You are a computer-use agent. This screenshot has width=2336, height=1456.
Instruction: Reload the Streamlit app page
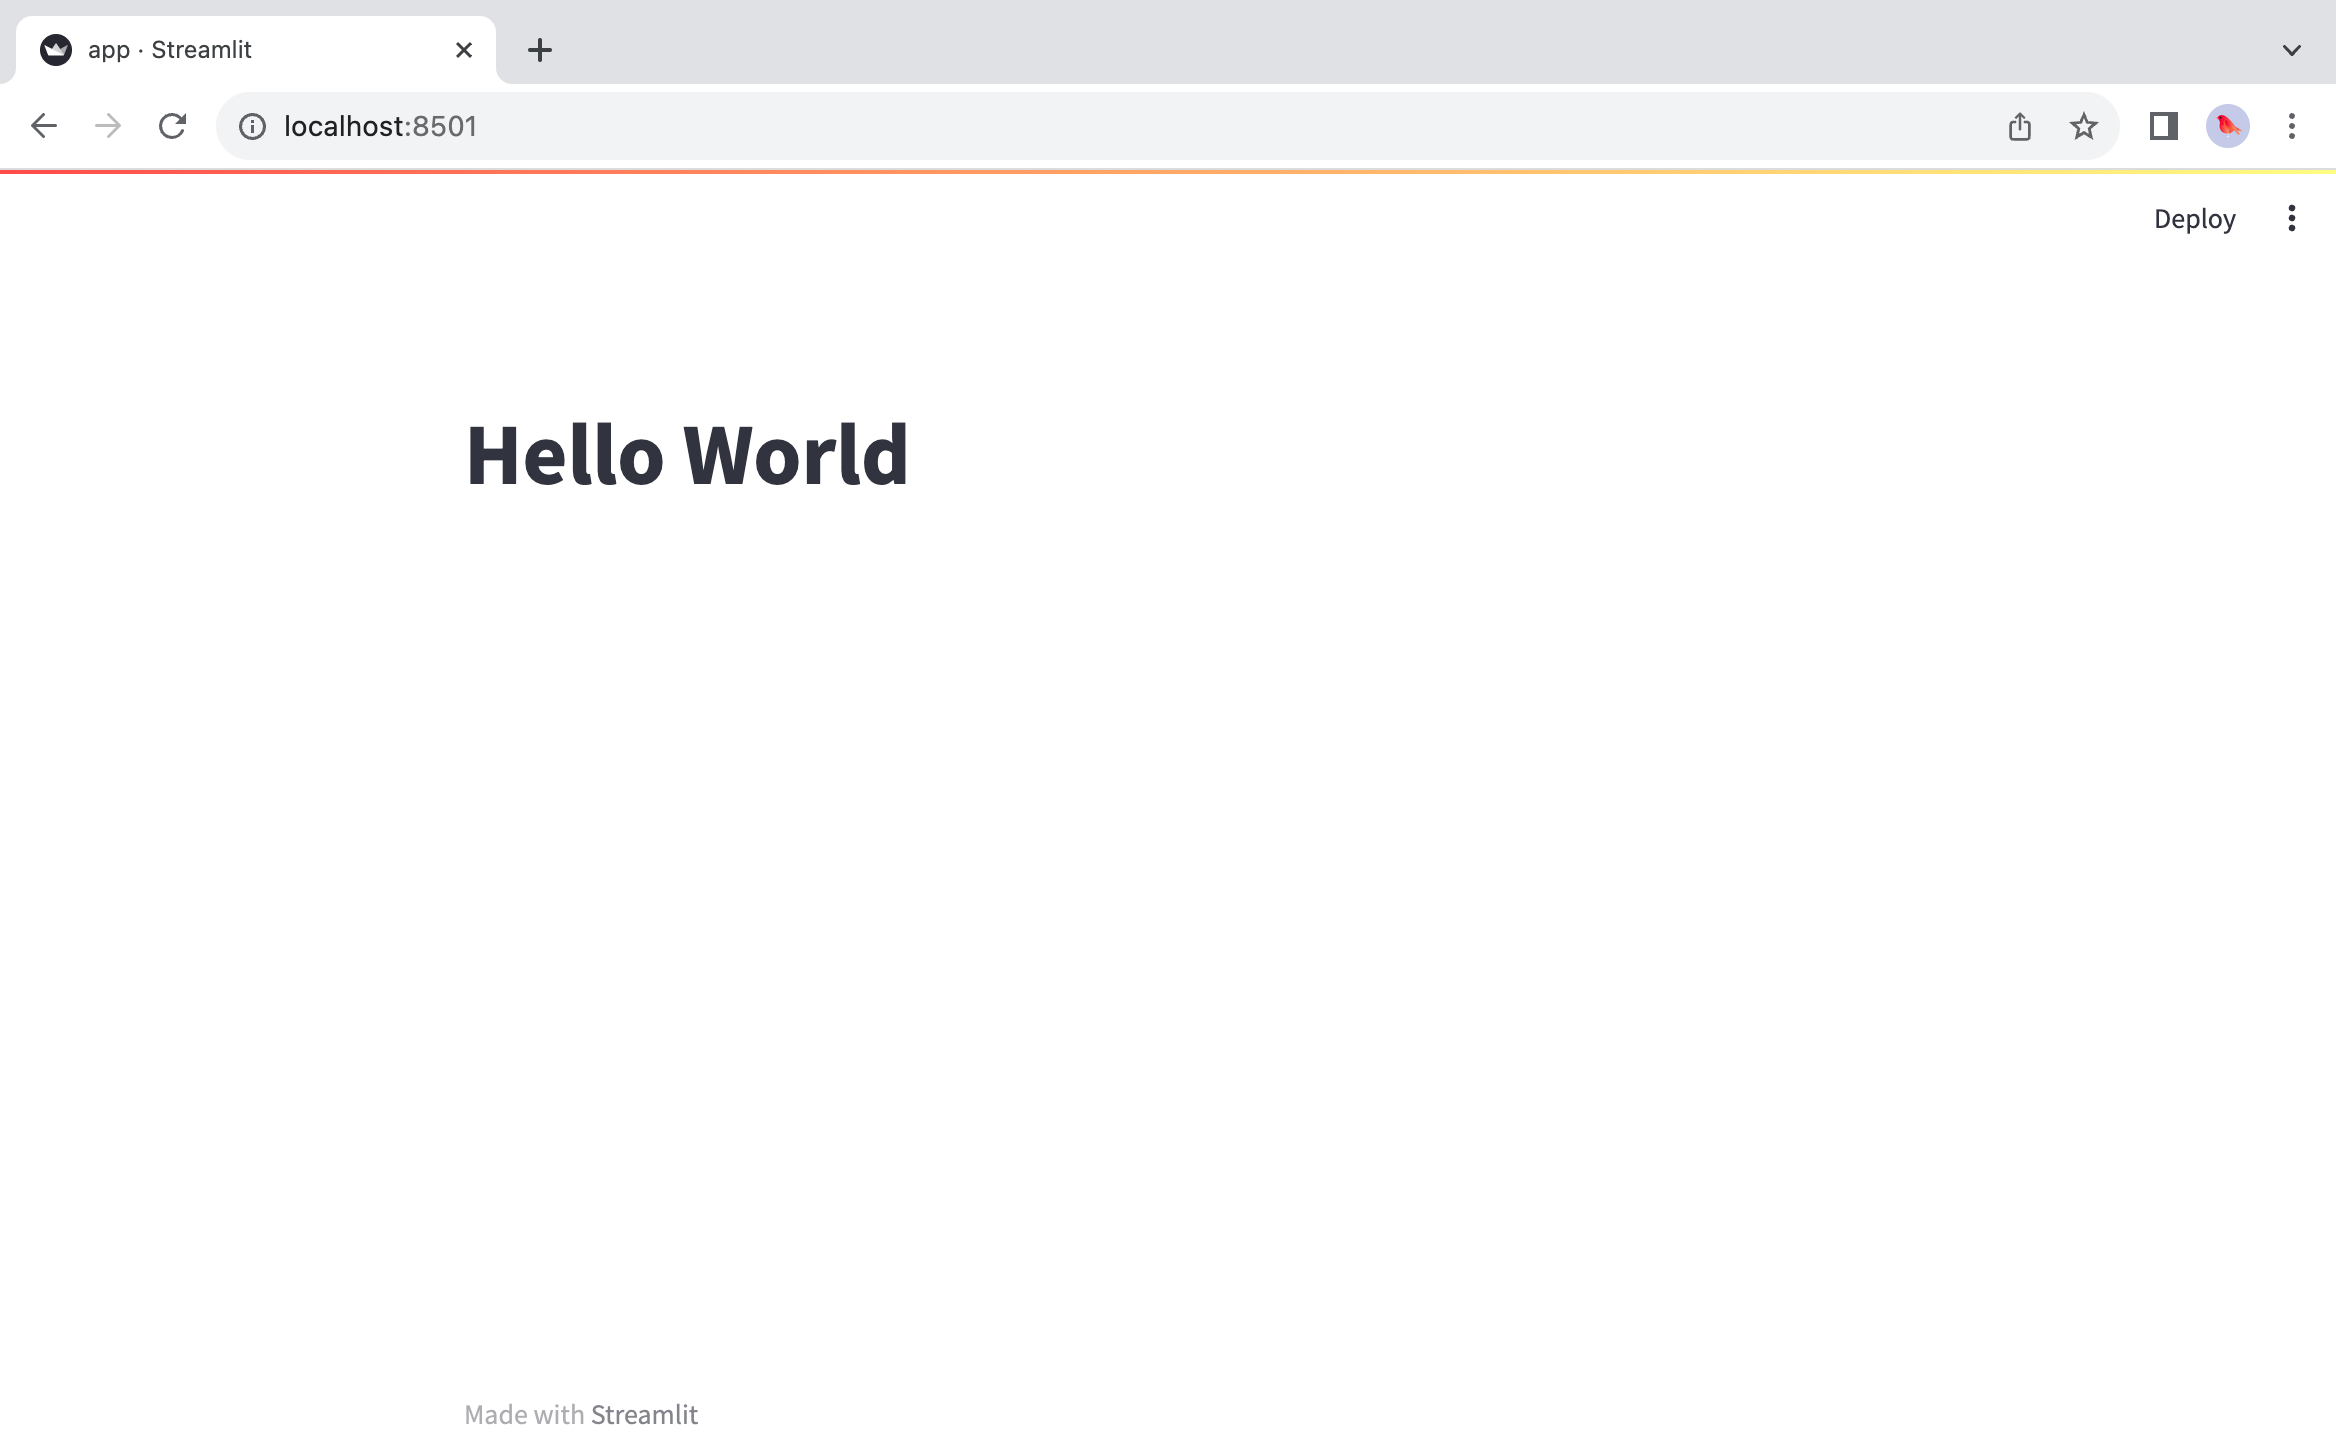coord(172,126)
